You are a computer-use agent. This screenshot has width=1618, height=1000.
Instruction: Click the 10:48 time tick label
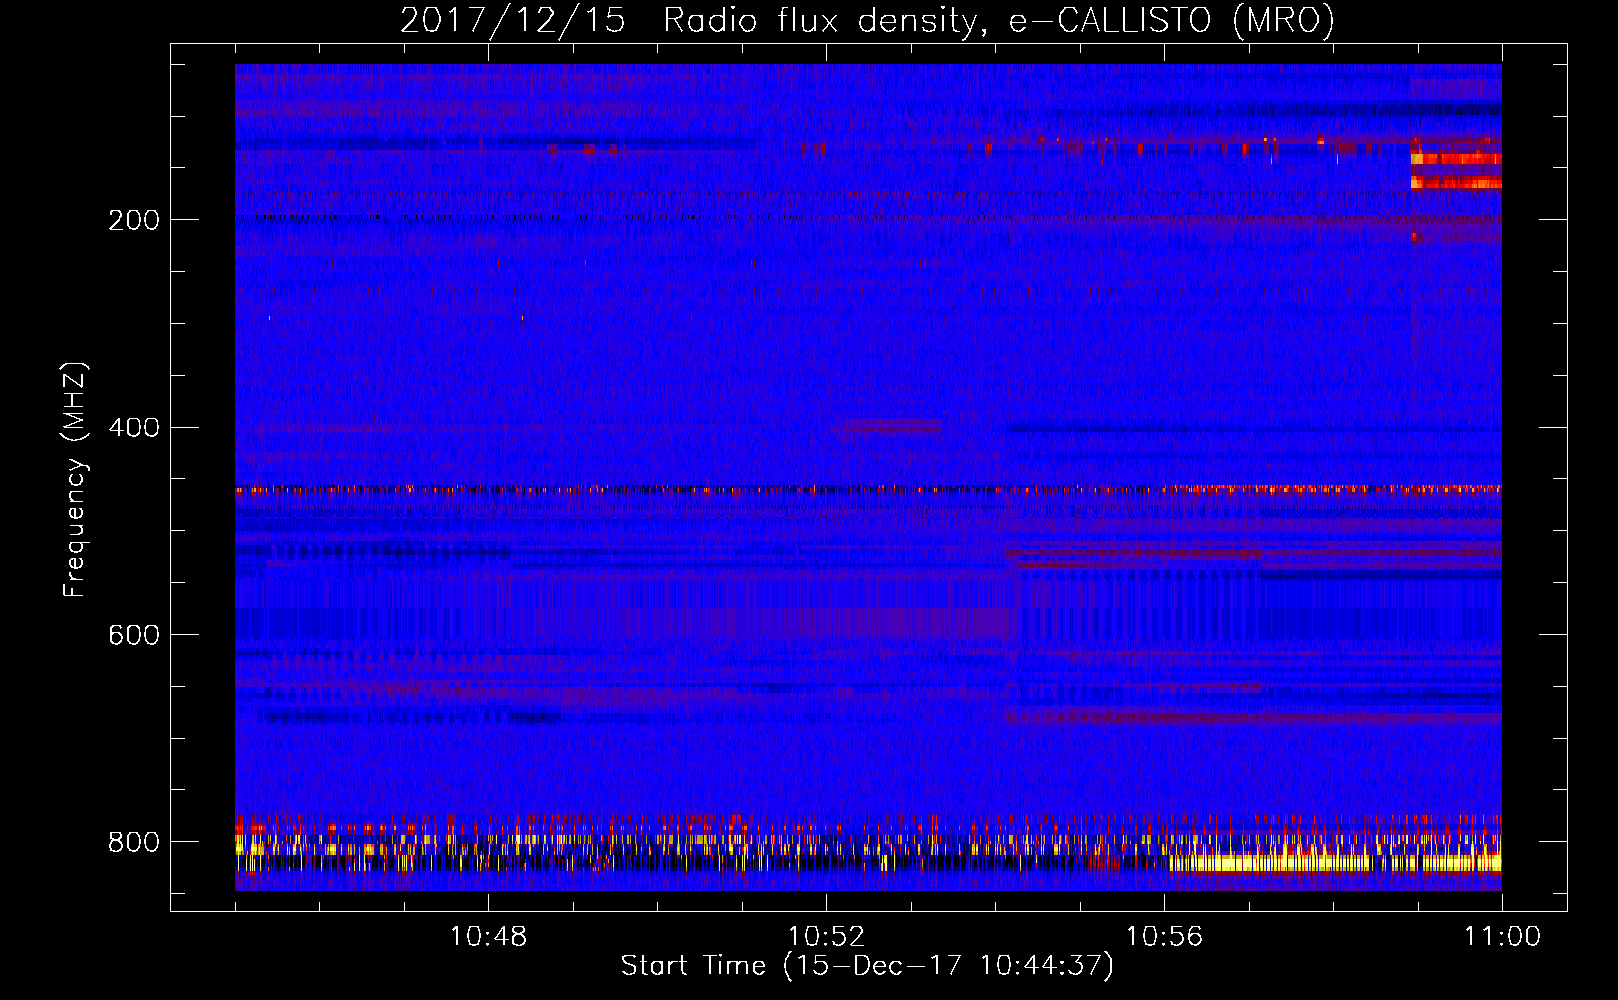click(488, 937)
